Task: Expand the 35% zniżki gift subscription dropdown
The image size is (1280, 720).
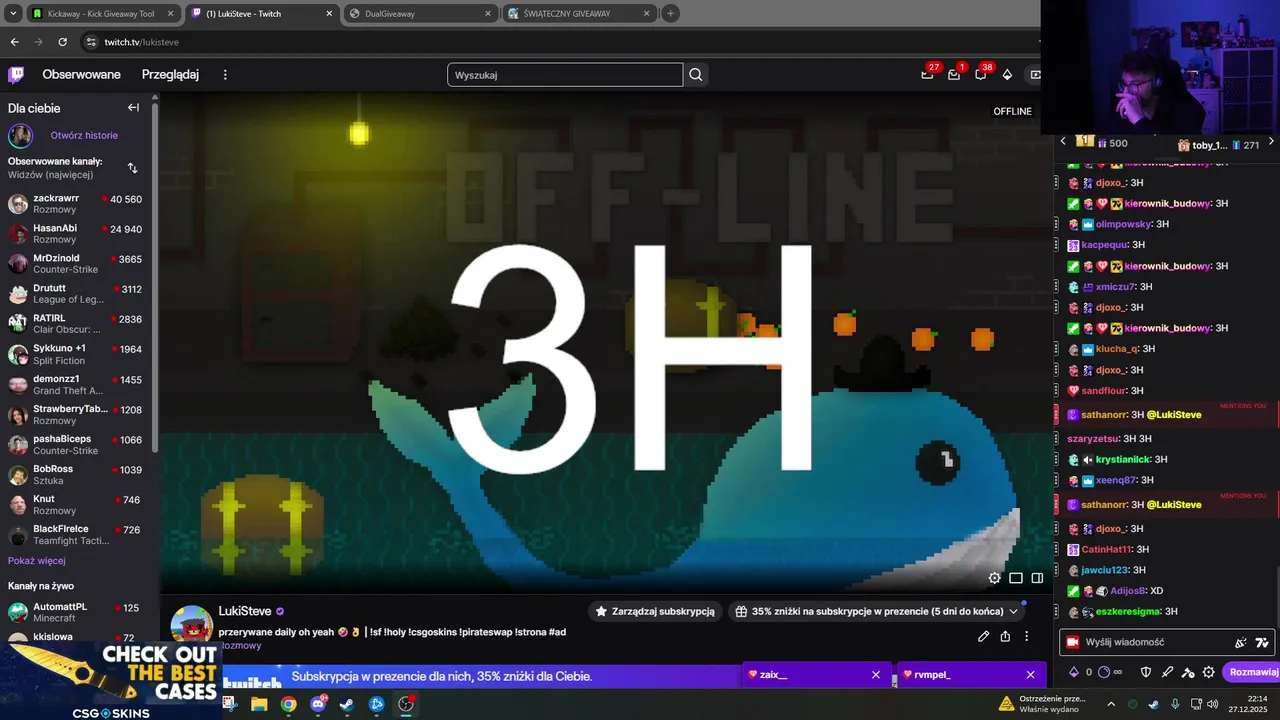Action: (x=876, y=611)
